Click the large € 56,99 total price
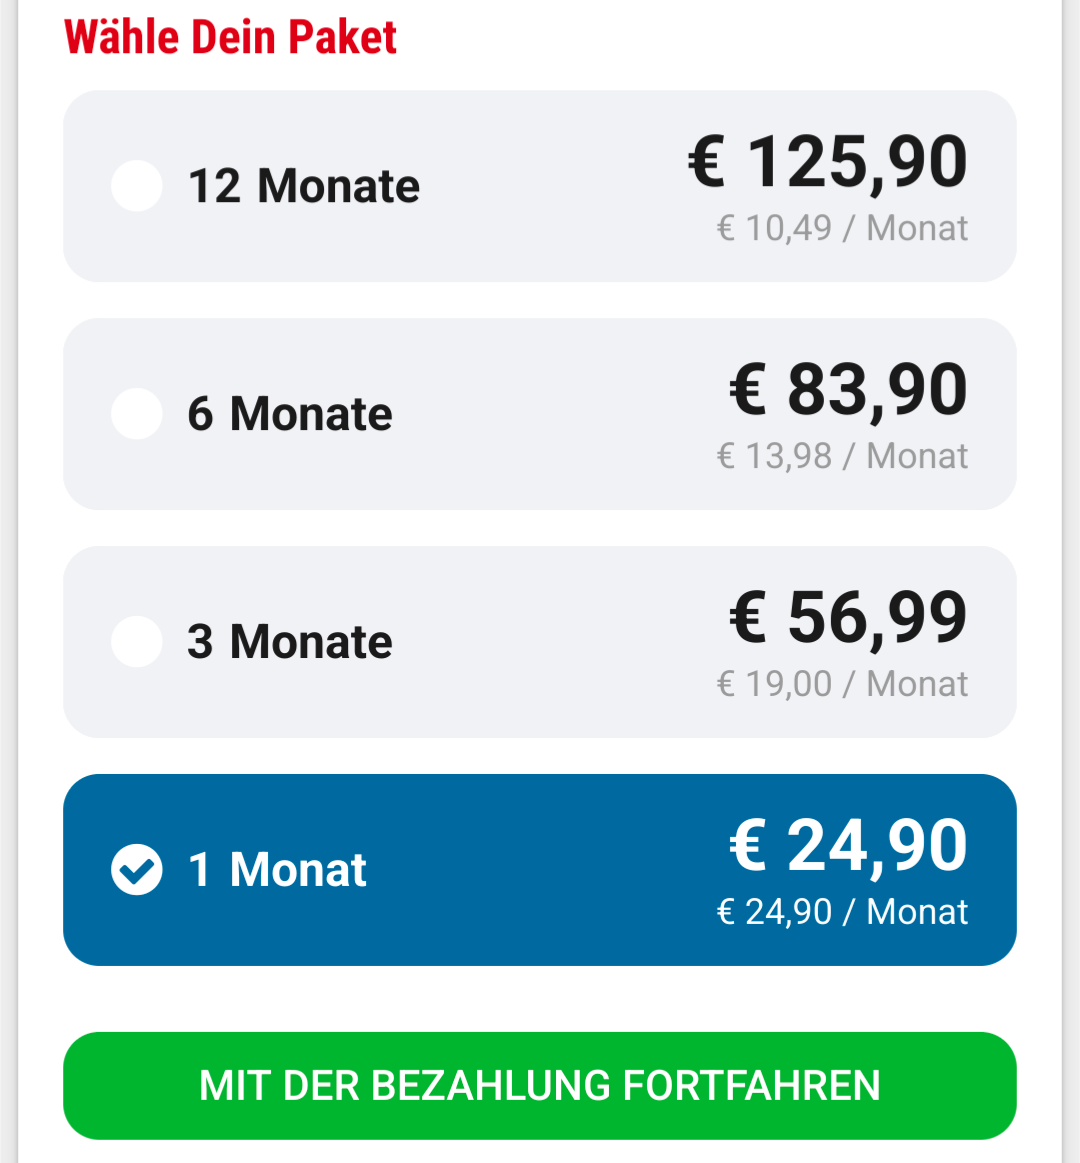The height and width of the screenshot is (1163, 1080). point(848,618)
